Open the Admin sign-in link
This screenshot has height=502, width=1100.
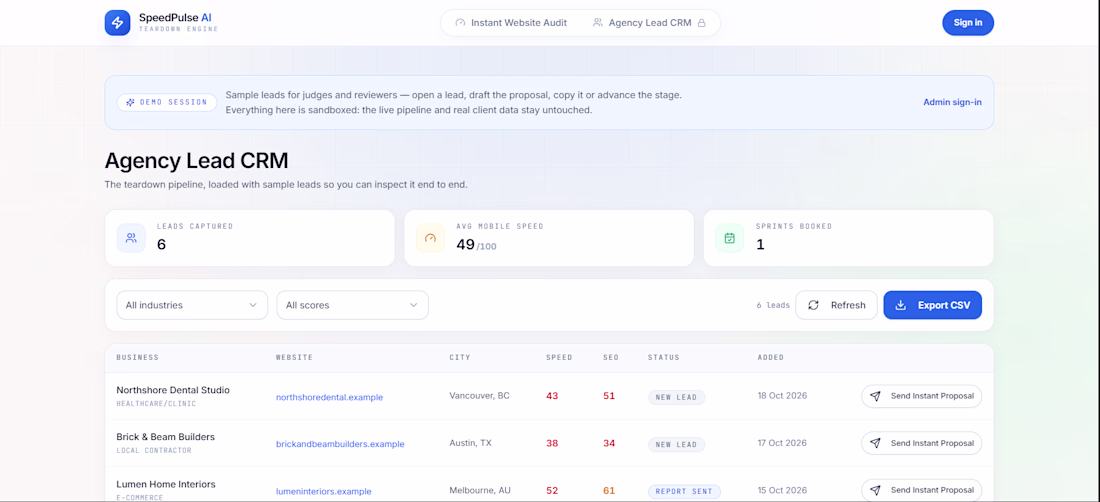click(x=952, y=102)
